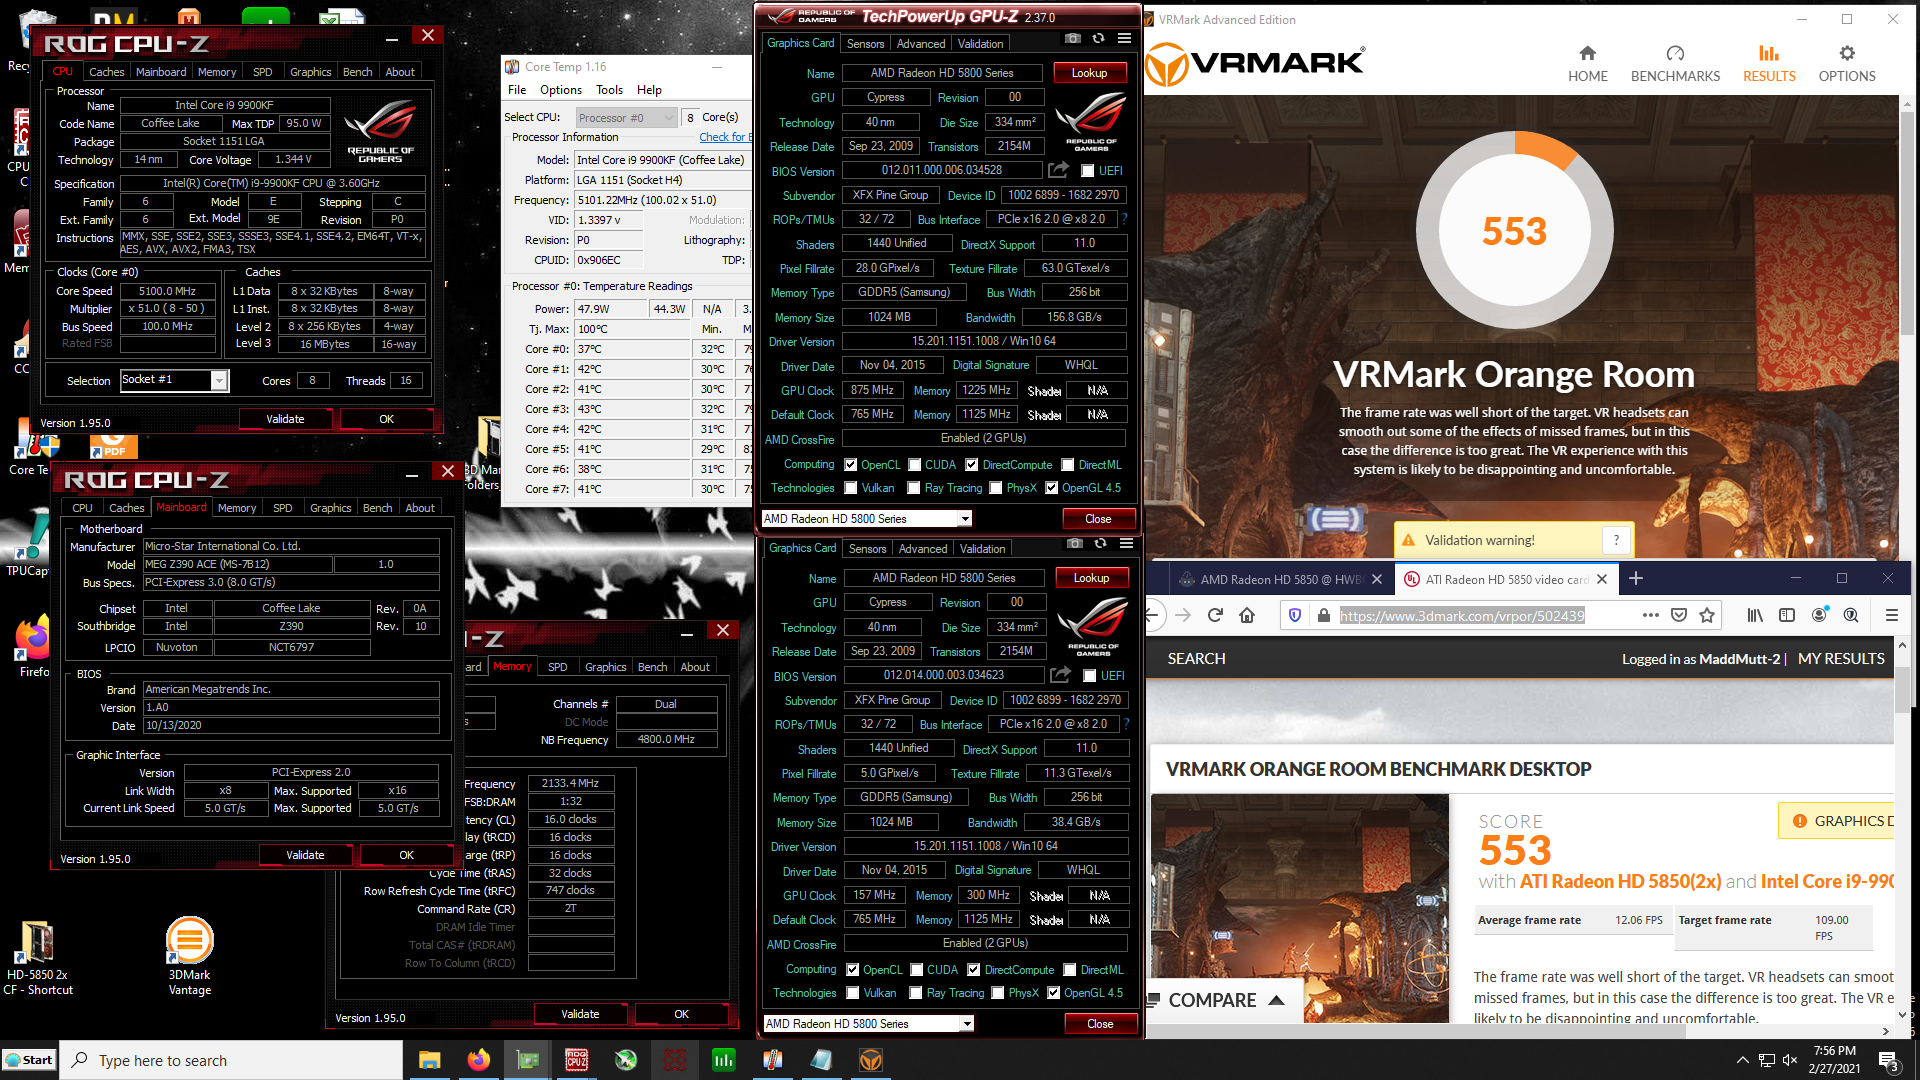Reload the Firefox page
The image size is (1920, 1080).
[x=1215, y=615]
